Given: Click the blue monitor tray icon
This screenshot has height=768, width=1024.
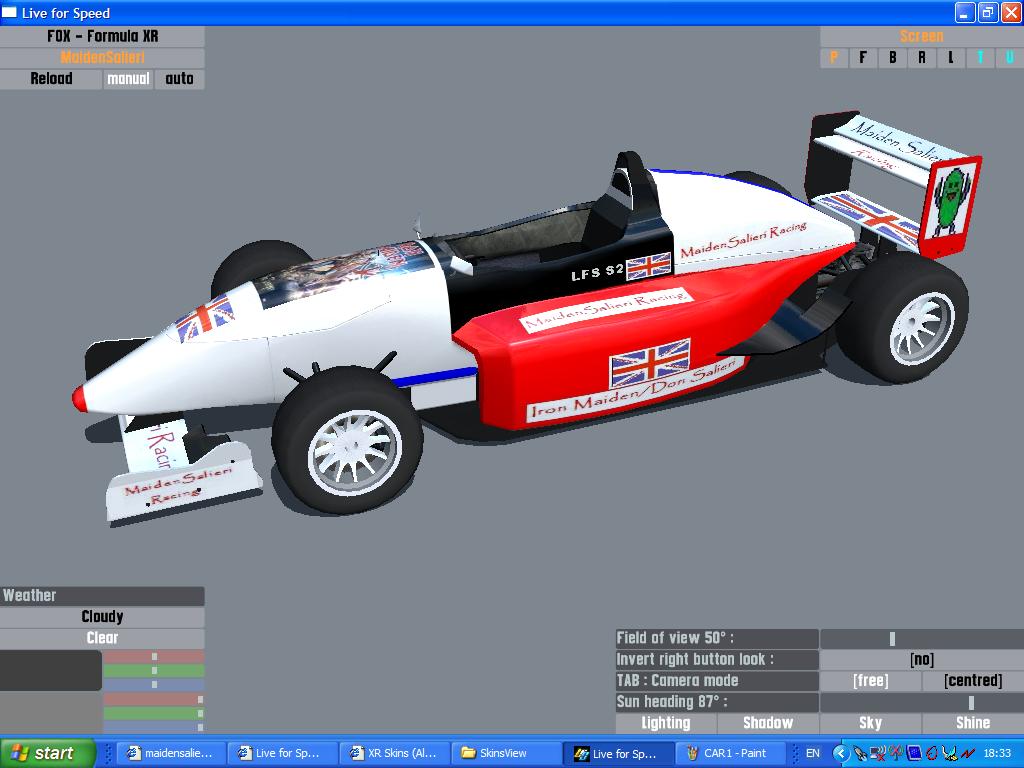Looking at the screenshot, I should [x=914, y=754].
